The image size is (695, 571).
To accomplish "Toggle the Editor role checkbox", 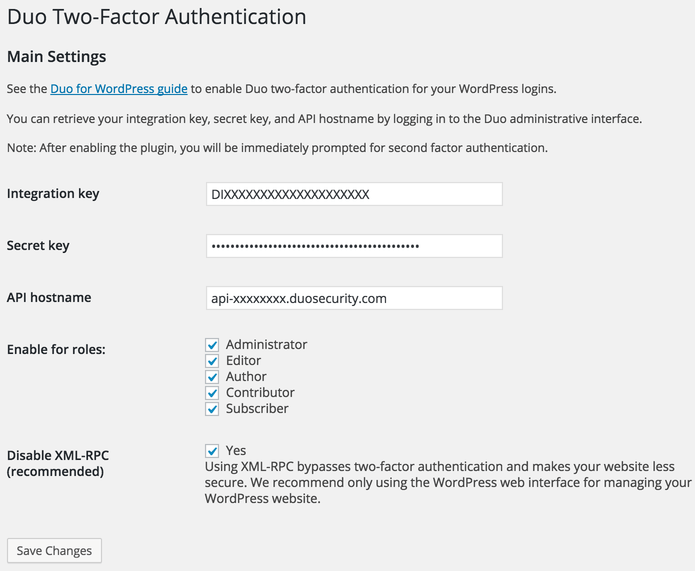I will (212, 361).
